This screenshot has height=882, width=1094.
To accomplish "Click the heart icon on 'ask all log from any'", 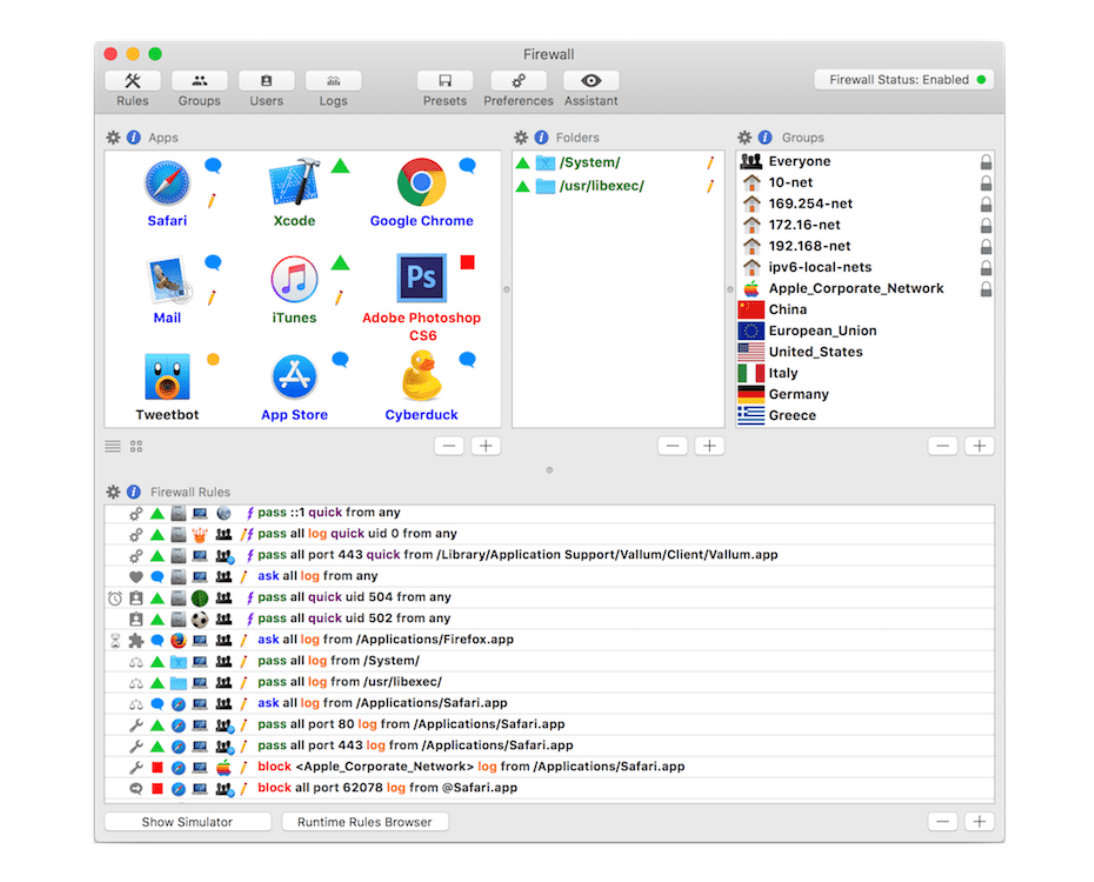I will (136, 576).
